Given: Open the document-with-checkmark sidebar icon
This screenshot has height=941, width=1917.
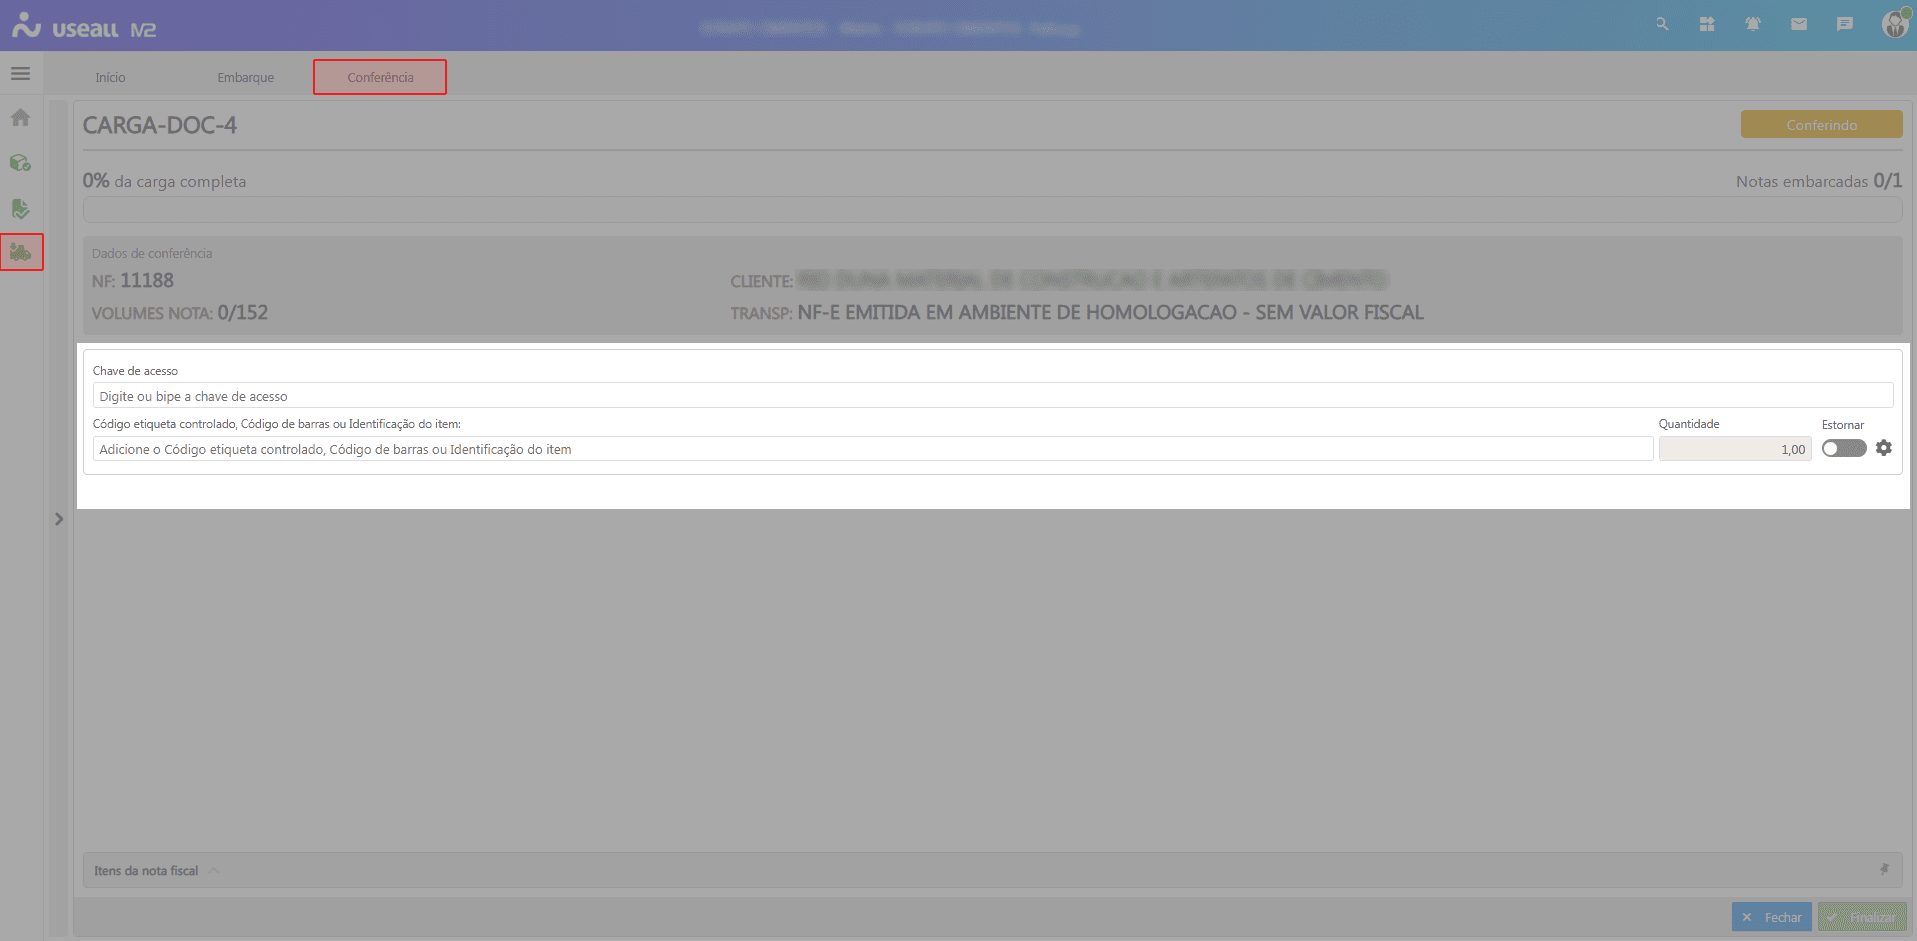Looking at the screenshot, I should (x=20, y=208).
